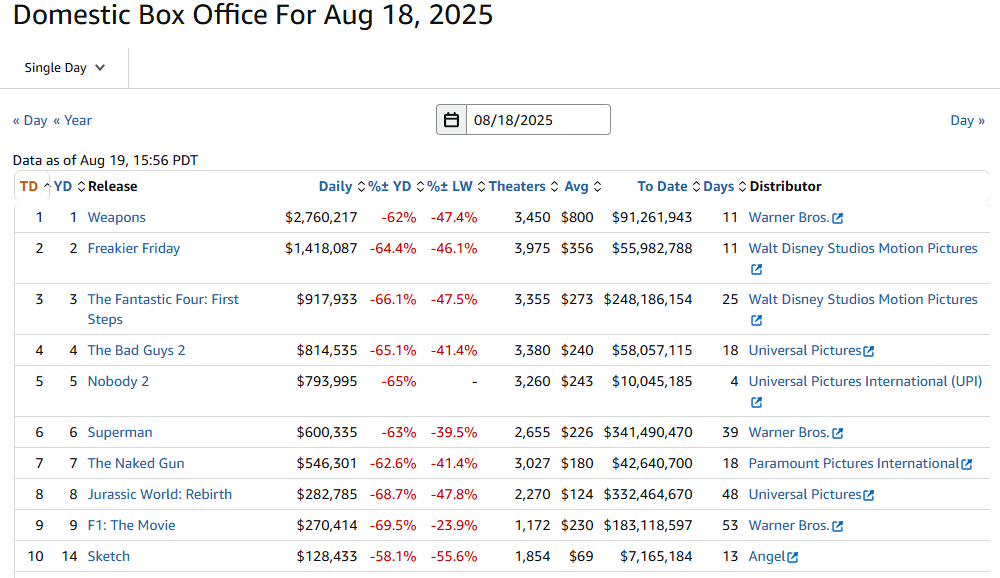Open Warner Bros. distributor link for Superman
Viewport: 1000px width, 578px height.
pos(789,433)
